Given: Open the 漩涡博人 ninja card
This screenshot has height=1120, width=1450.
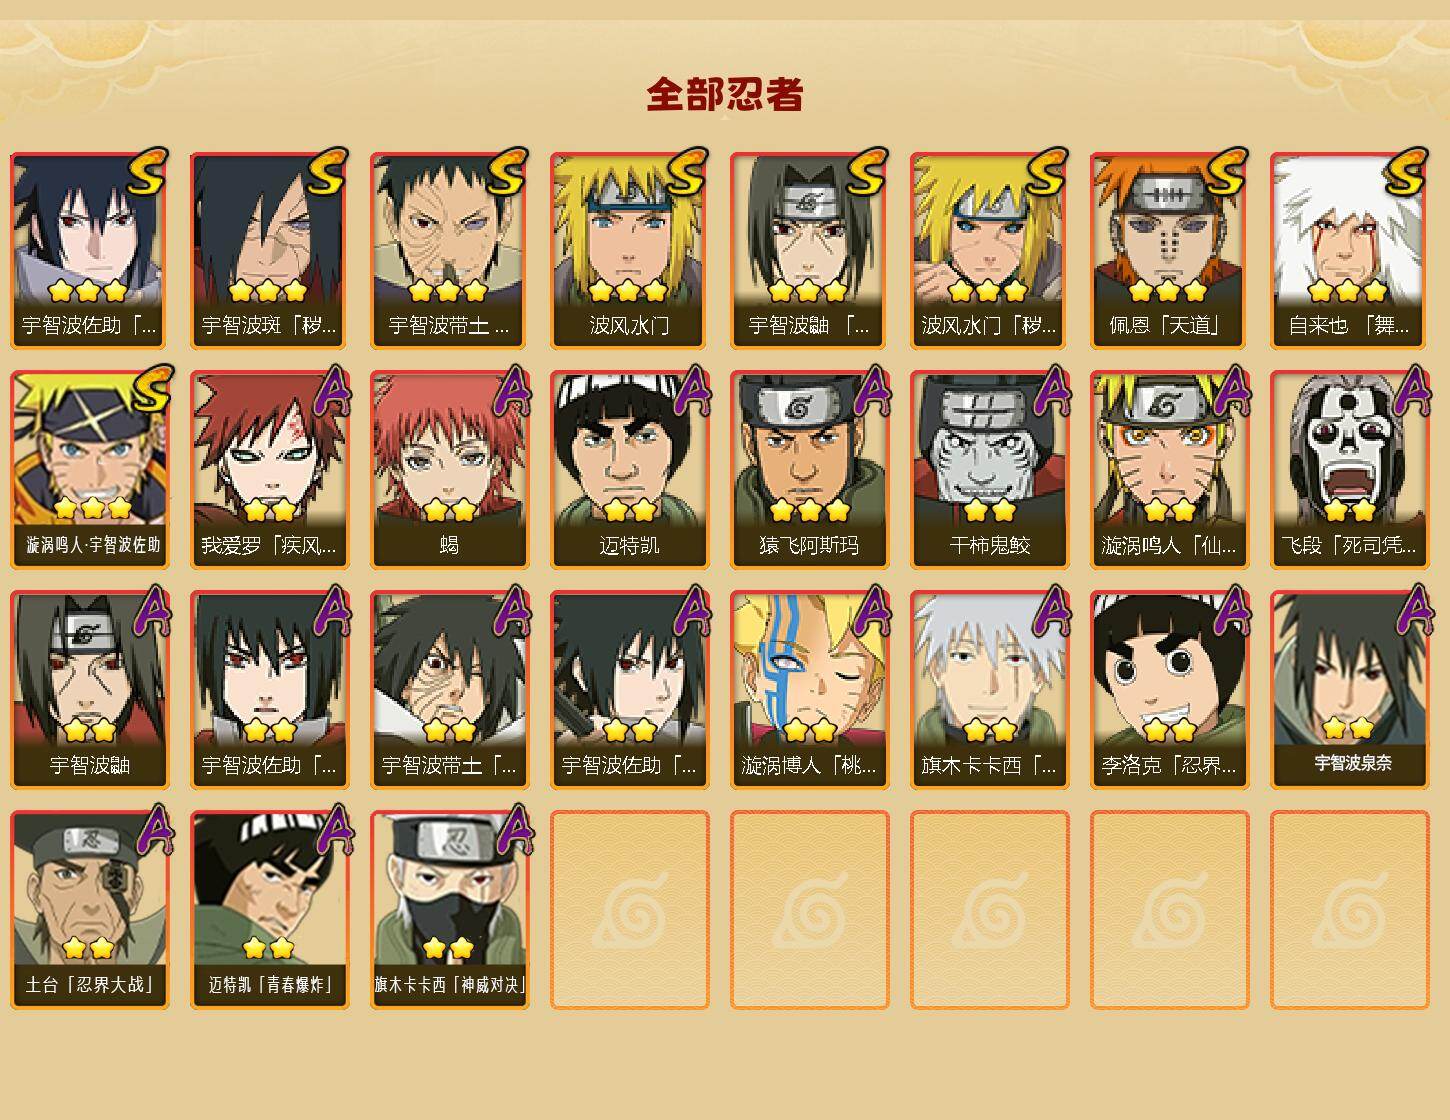Looking at the screenshot, I should coord(809,690).
